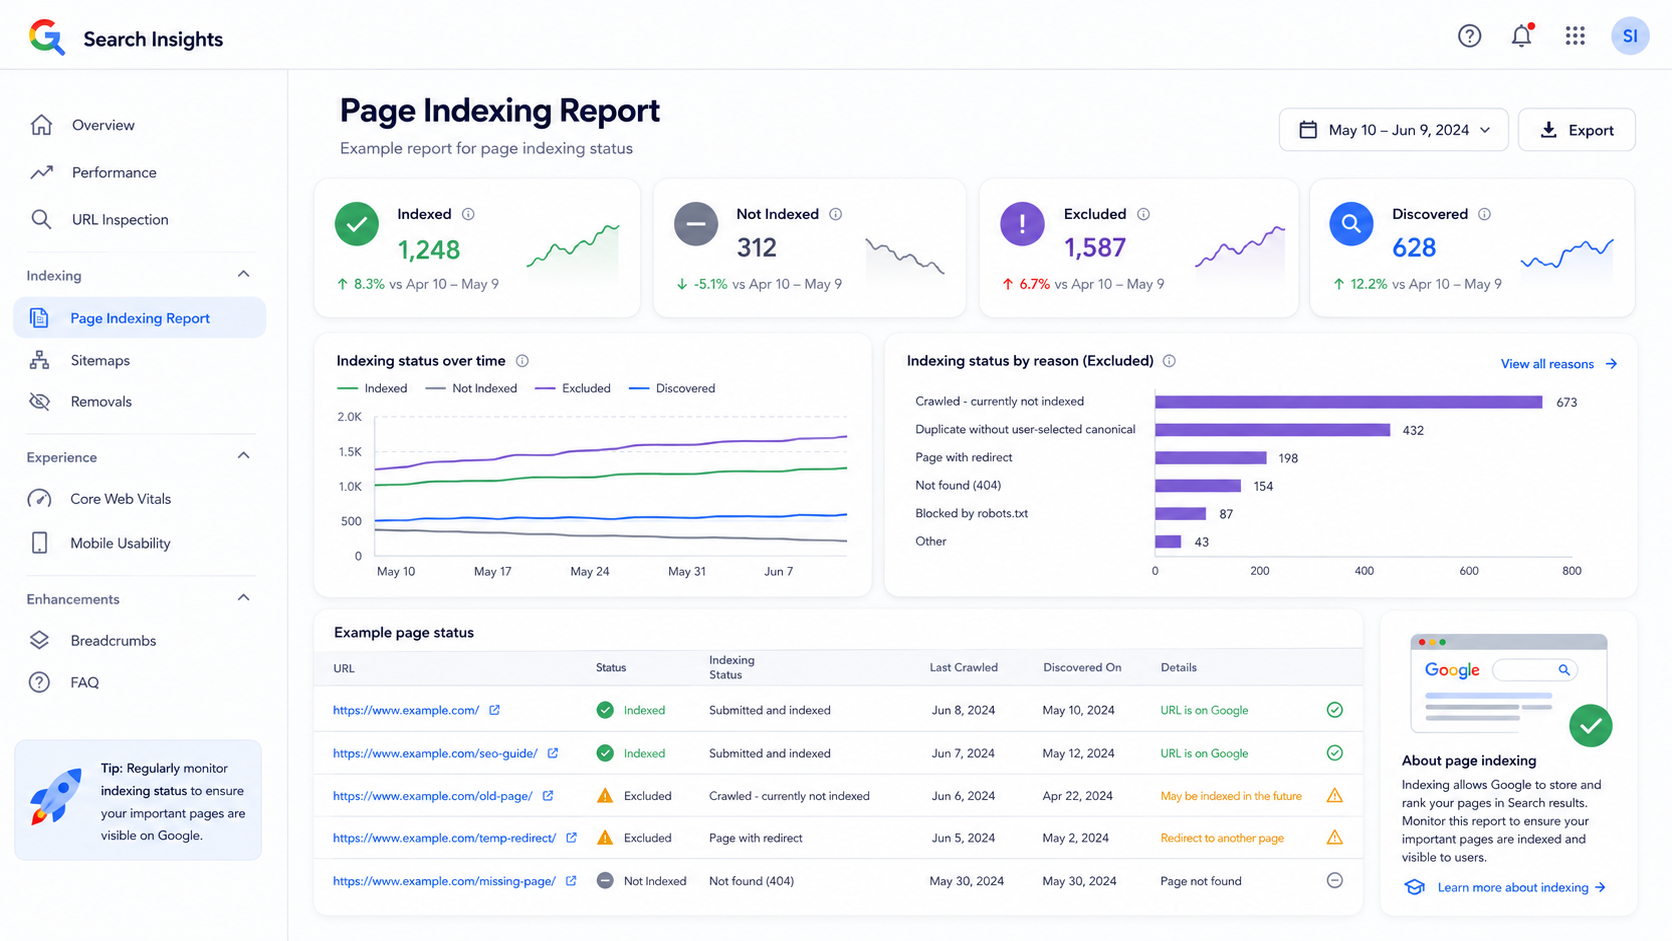The height and width of the screenshot is (941, 1672).
Task: Select Page Indexing Report in sidebar
Action: coord(140,318)
